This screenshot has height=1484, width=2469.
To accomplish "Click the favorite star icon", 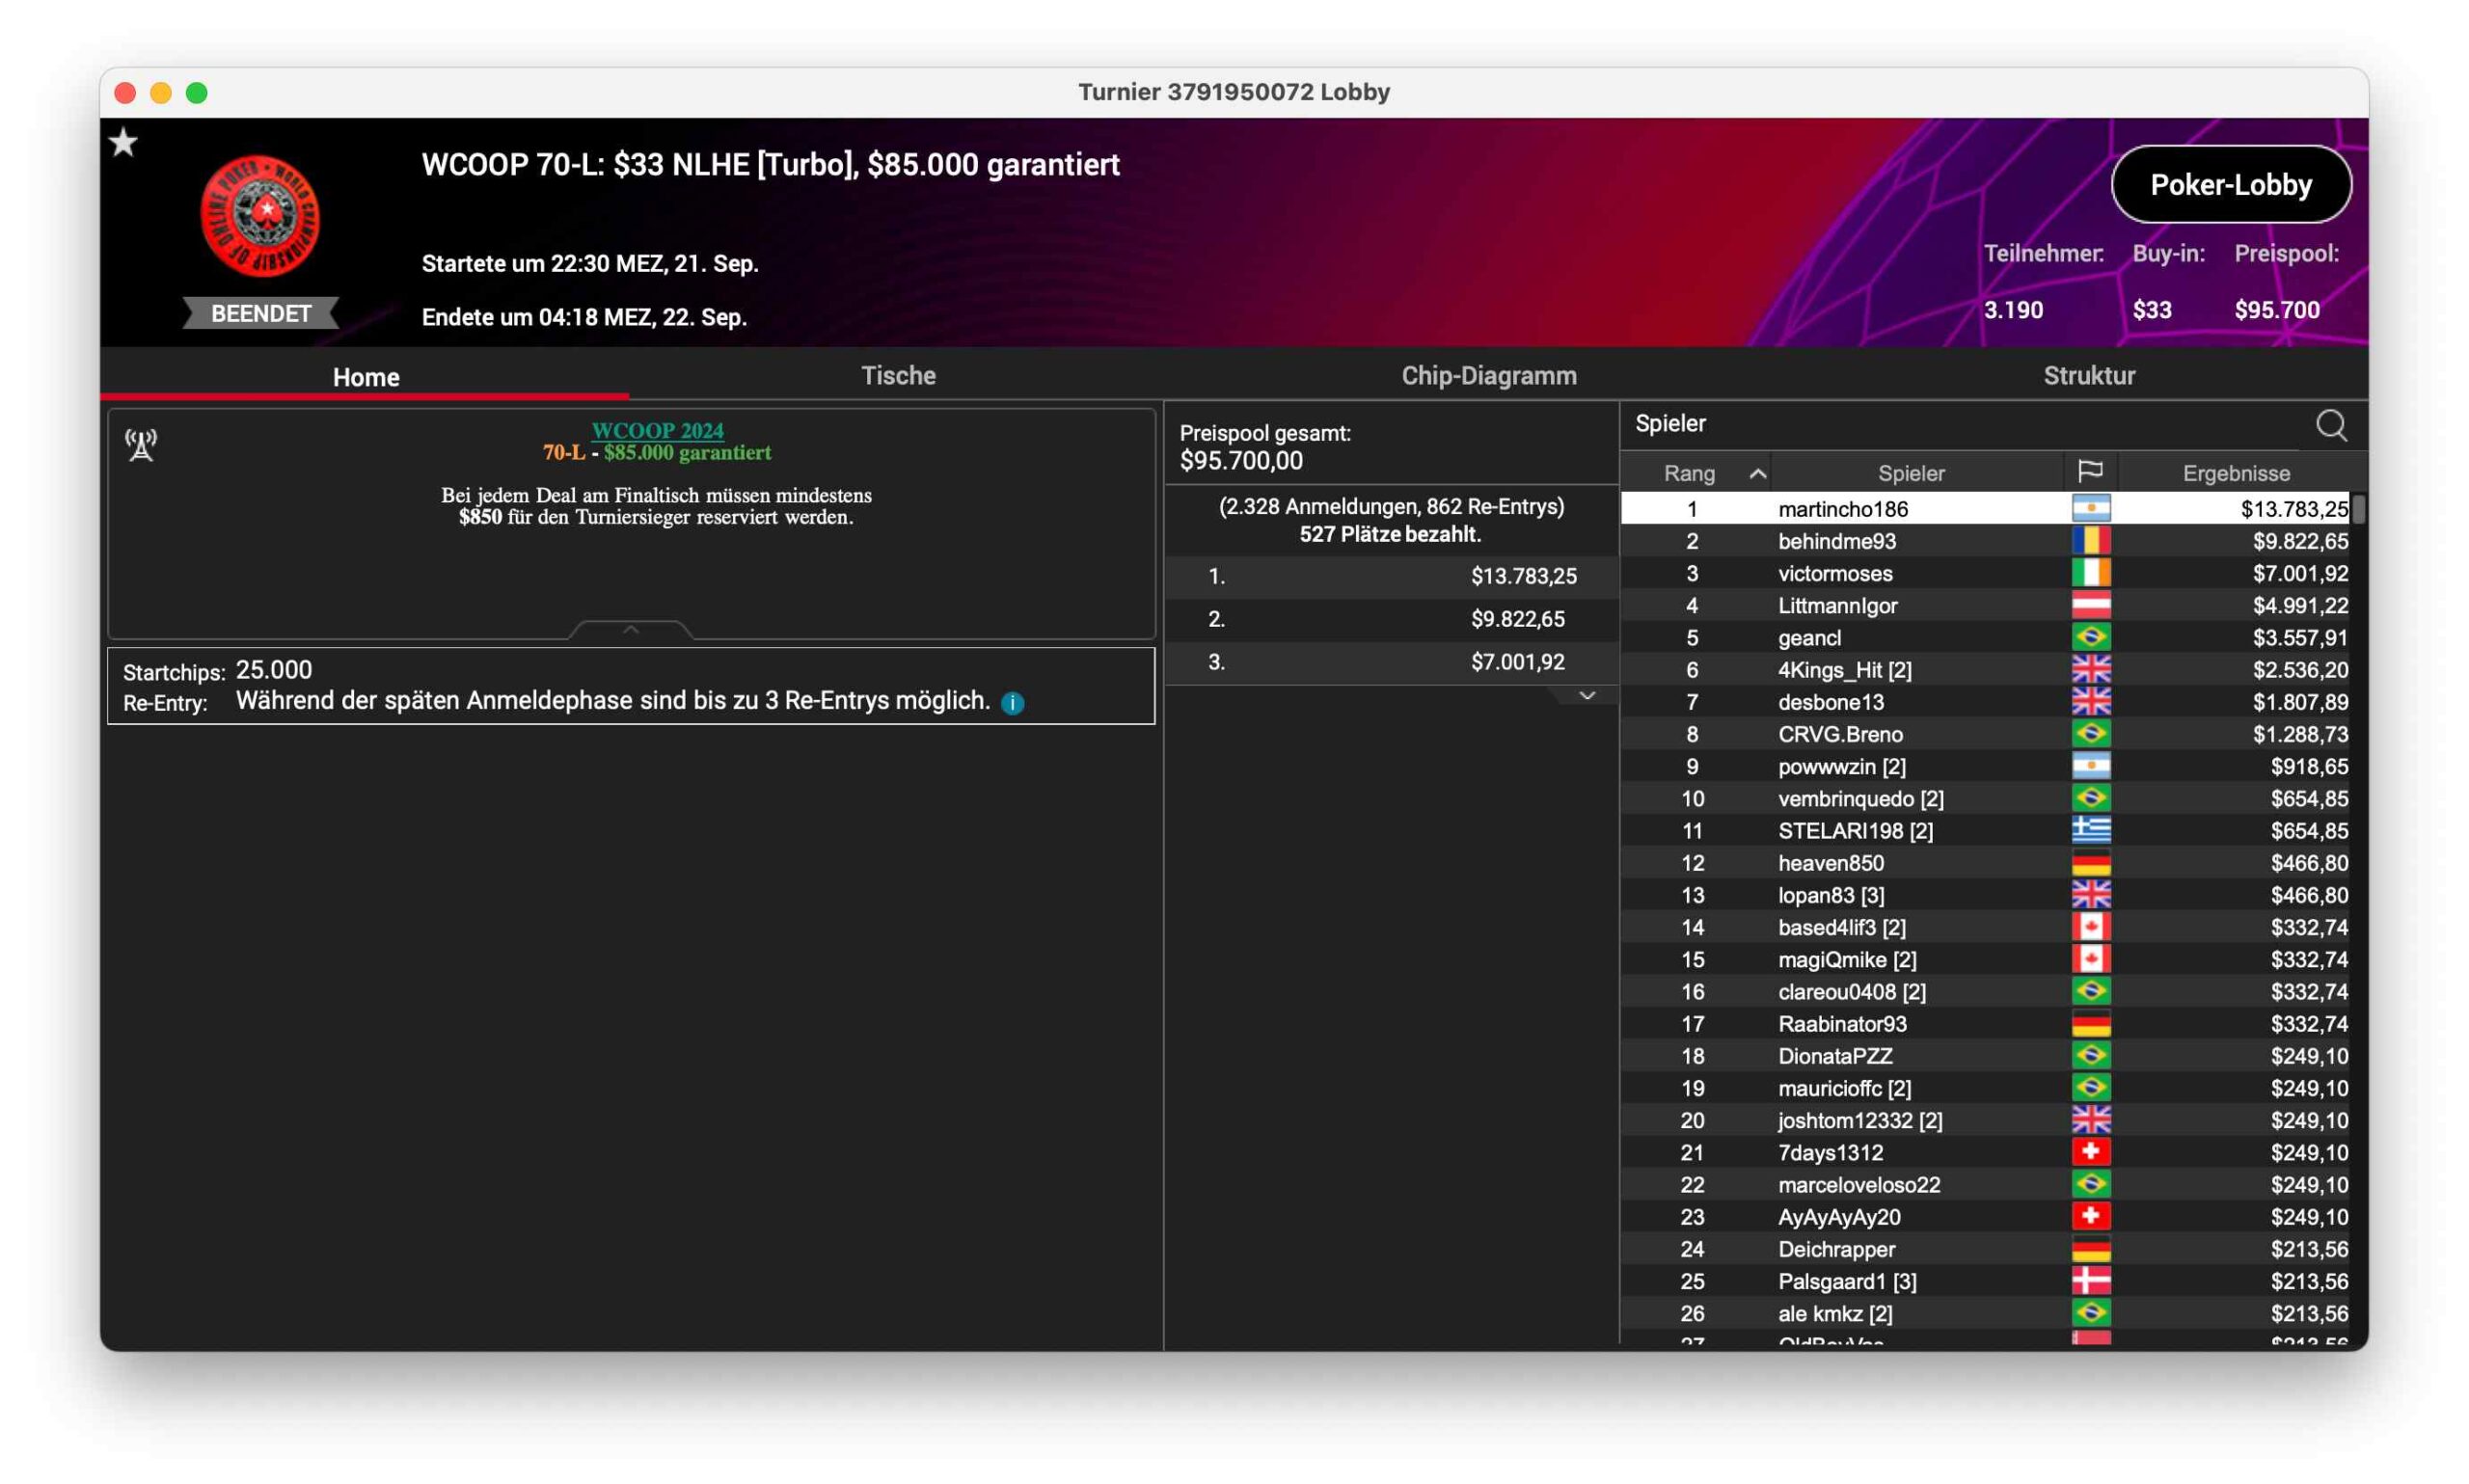I will (124, 143).
